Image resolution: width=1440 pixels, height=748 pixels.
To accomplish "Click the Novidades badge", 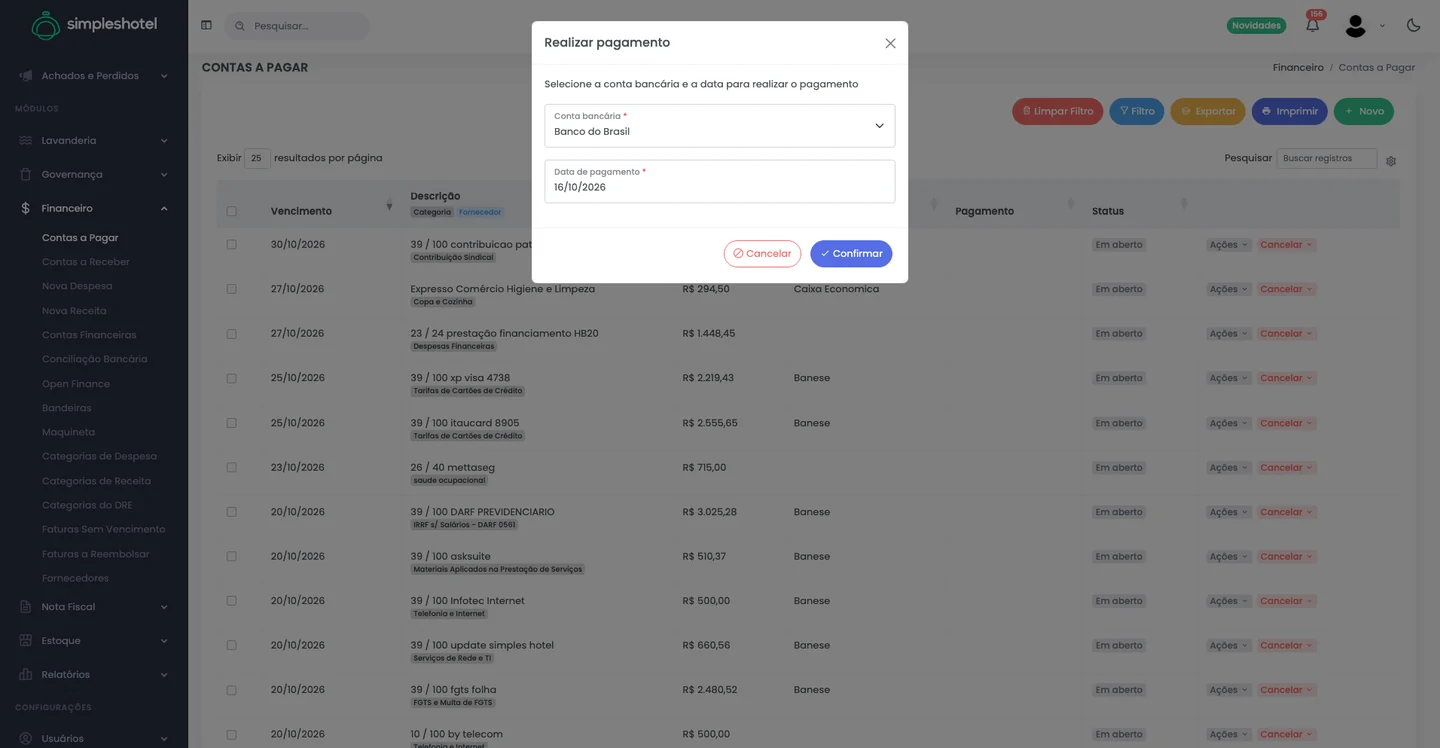I will pyautogui.click(x=1256, y=26).
